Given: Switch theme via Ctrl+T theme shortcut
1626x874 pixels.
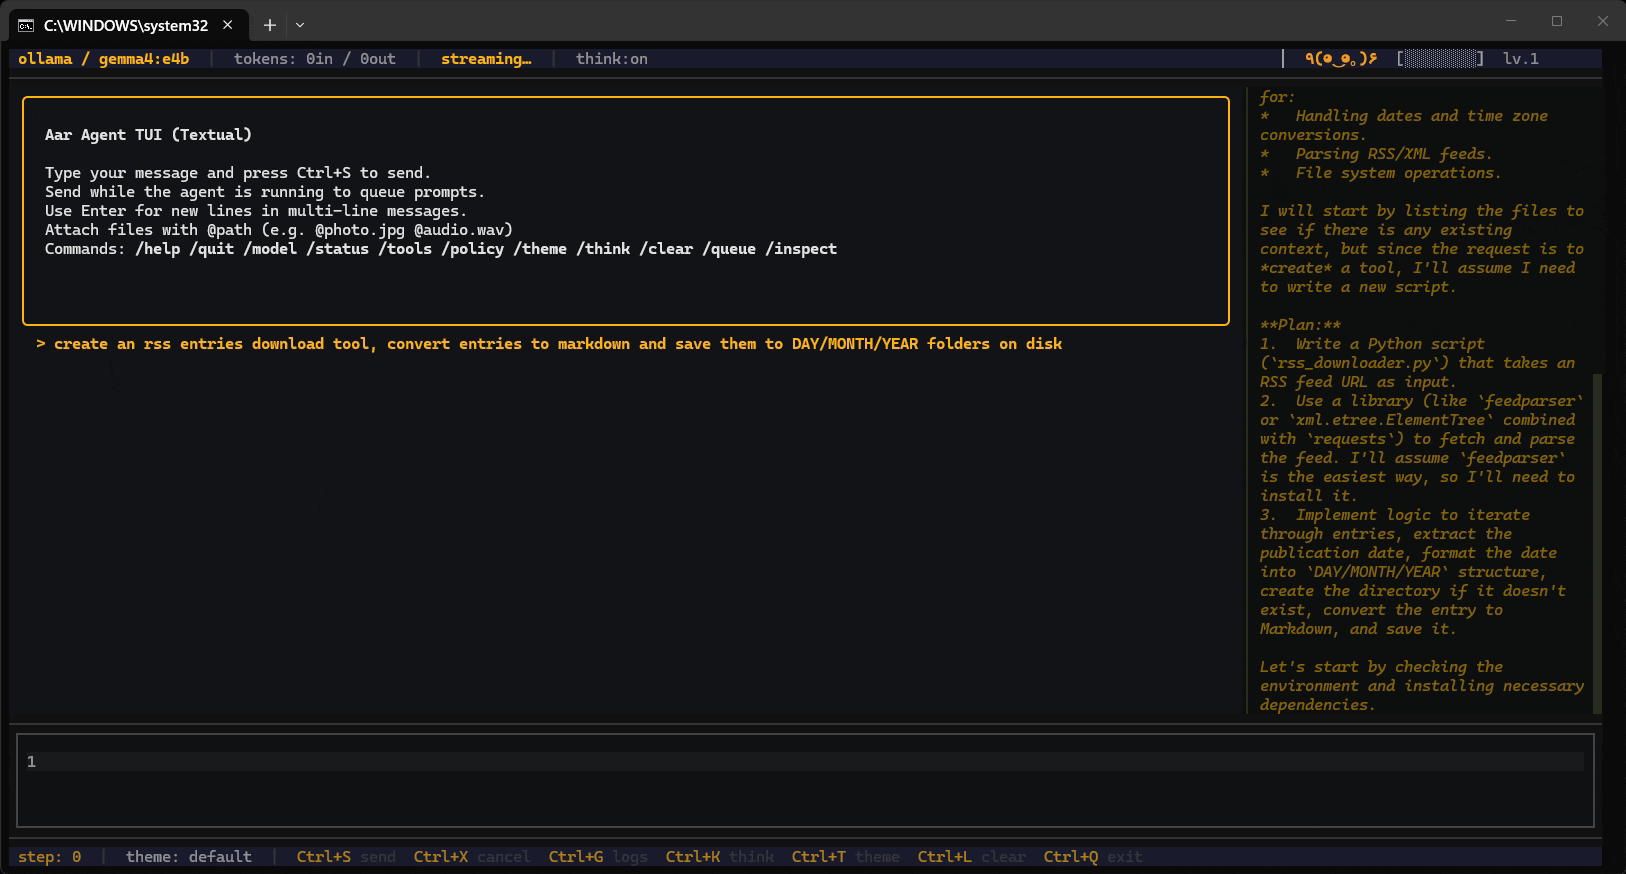Looking at the screenshot, I should [846, 857].
